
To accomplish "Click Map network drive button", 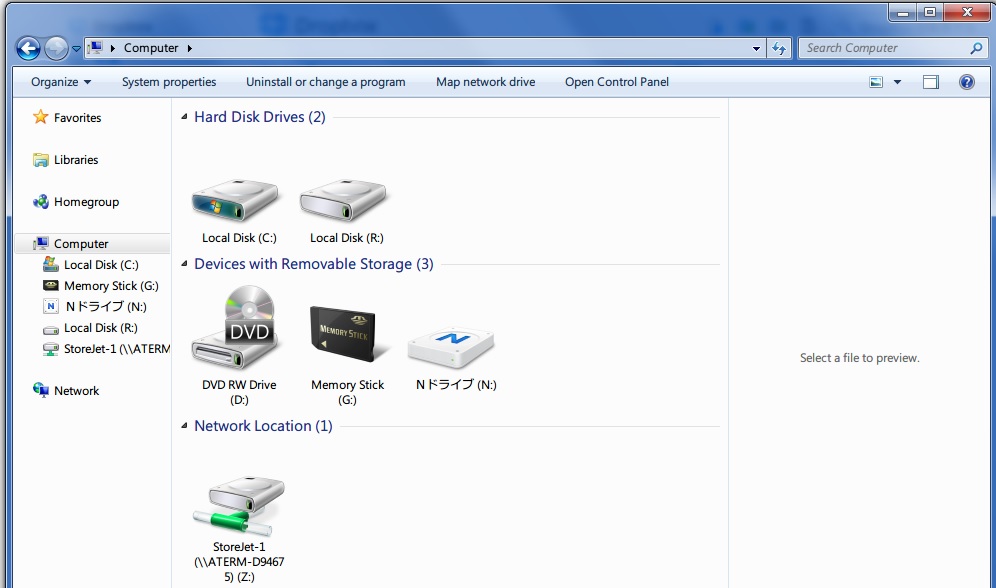I will (485, 82).
